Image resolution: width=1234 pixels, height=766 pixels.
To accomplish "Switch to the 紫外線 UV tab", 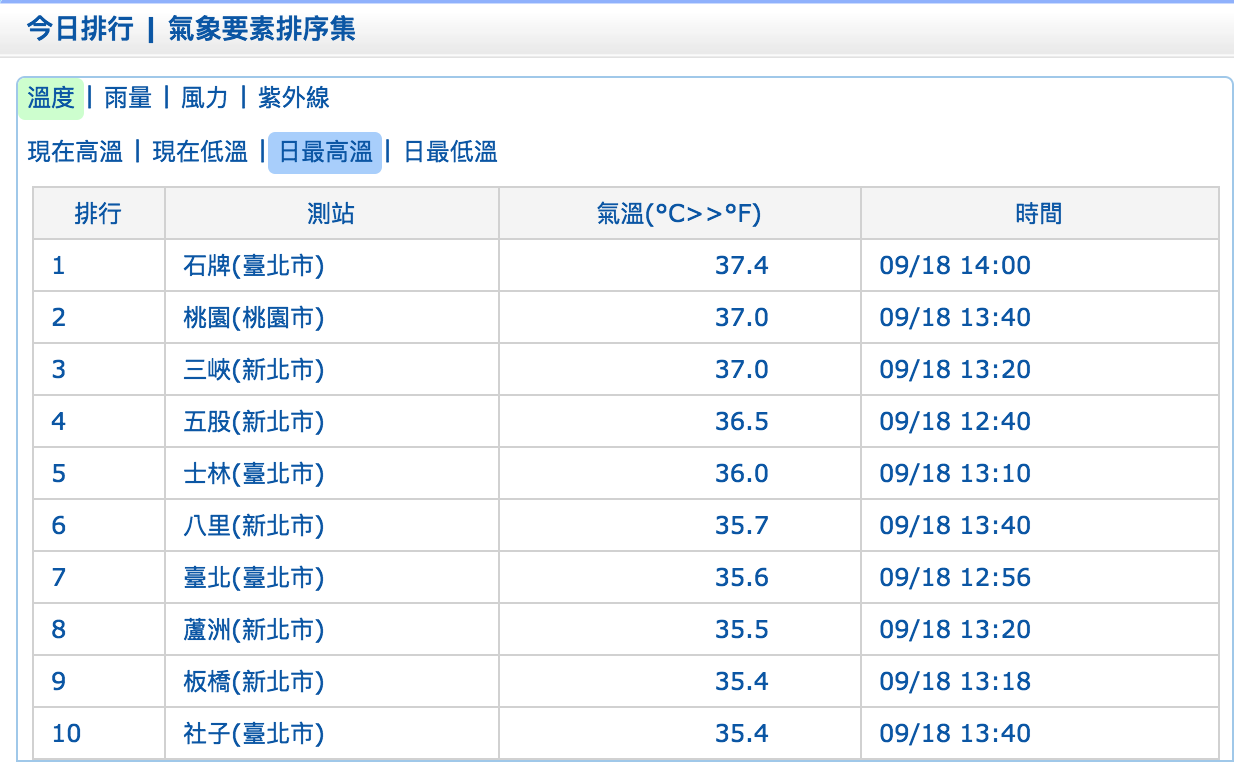I will [294, 98].
